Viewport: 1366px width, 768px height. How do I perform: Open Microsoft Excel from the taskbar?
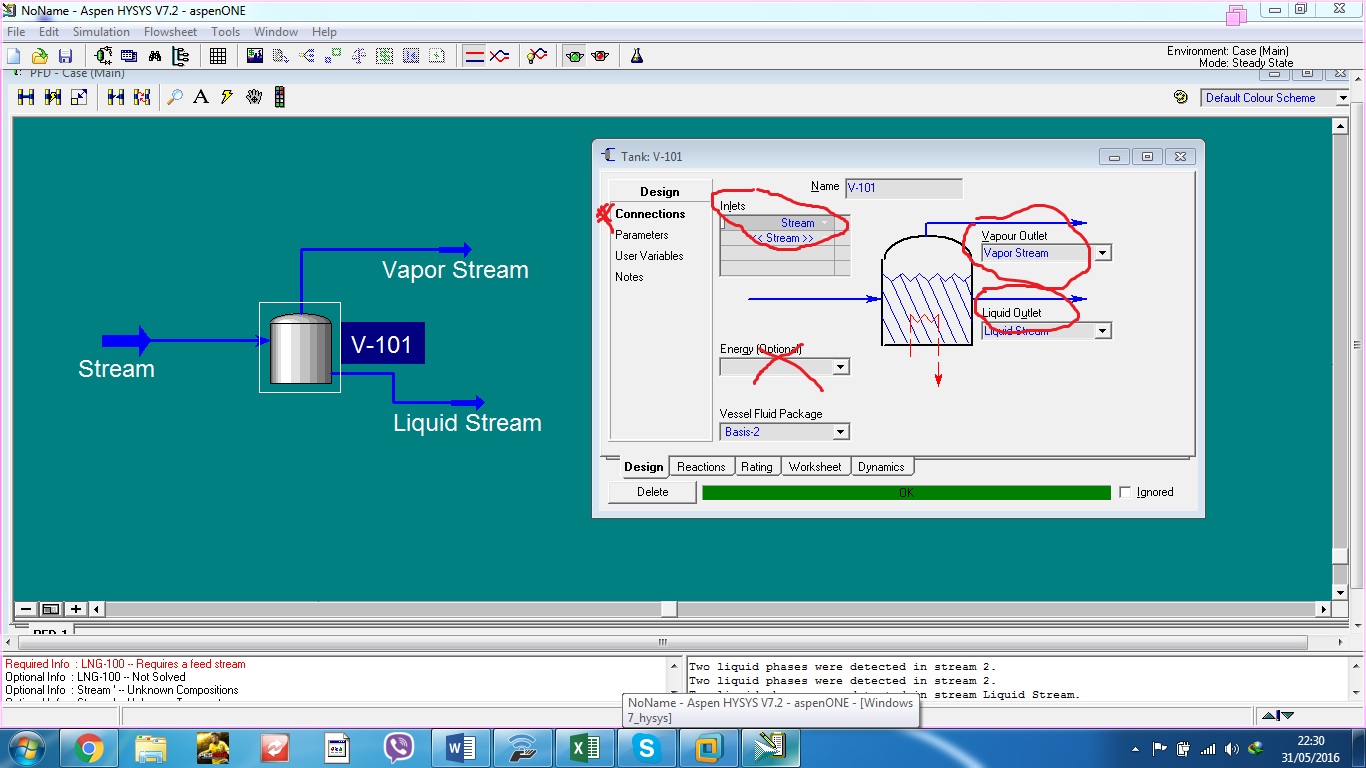pyautogui.click(x=585, y=747)
